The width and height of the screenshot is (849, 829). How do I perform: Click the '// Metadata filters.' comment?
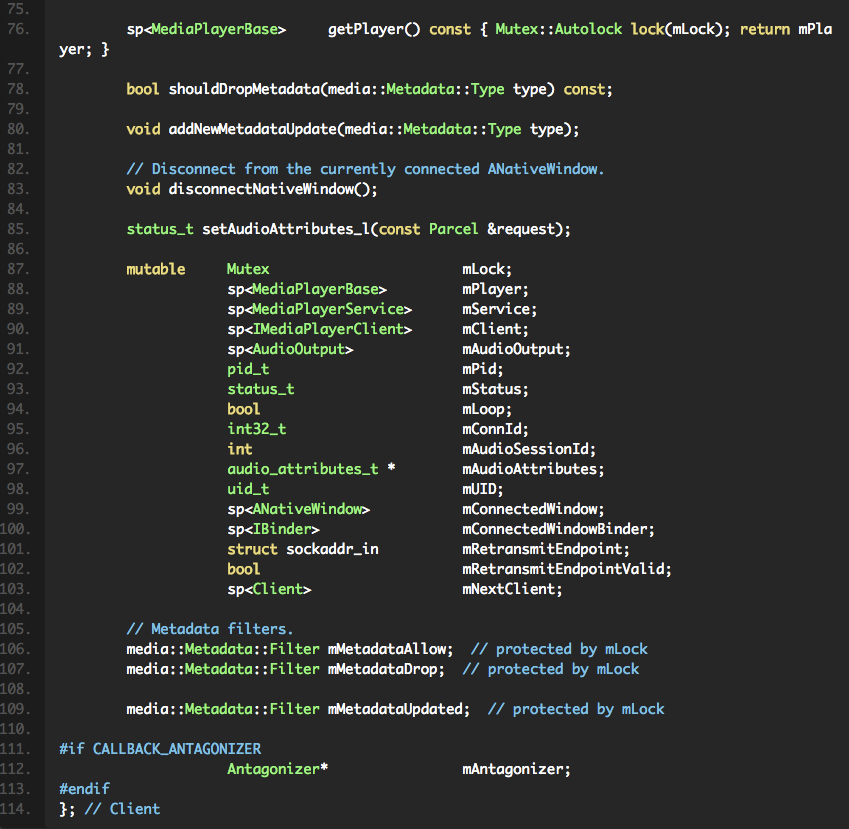(x=210, y=629)
